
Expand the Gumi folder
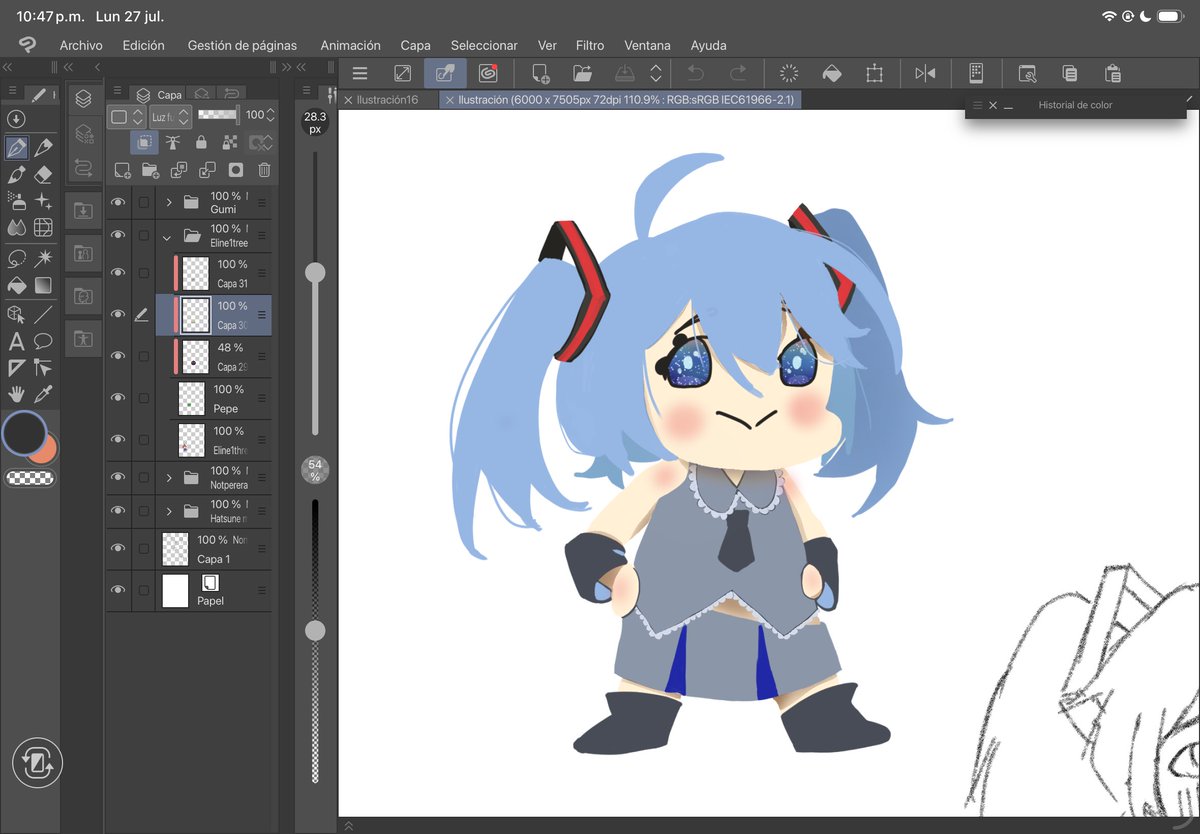coord(169,202)
